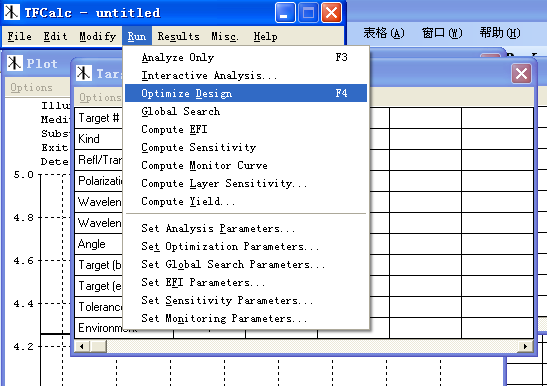Open Options menu in Plot window
The width and height of the screenshot is (547, 386).
pos(31,87)
